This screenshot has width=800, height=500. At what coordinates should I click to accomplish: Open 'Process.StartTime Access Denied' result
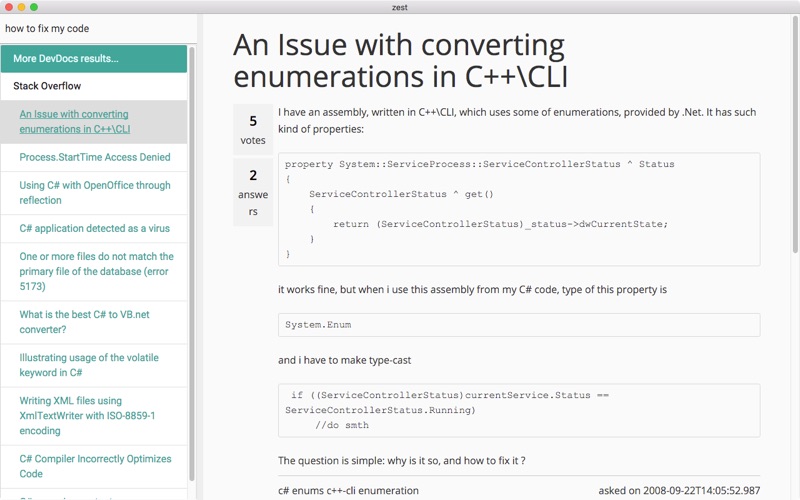coord(94,157)
